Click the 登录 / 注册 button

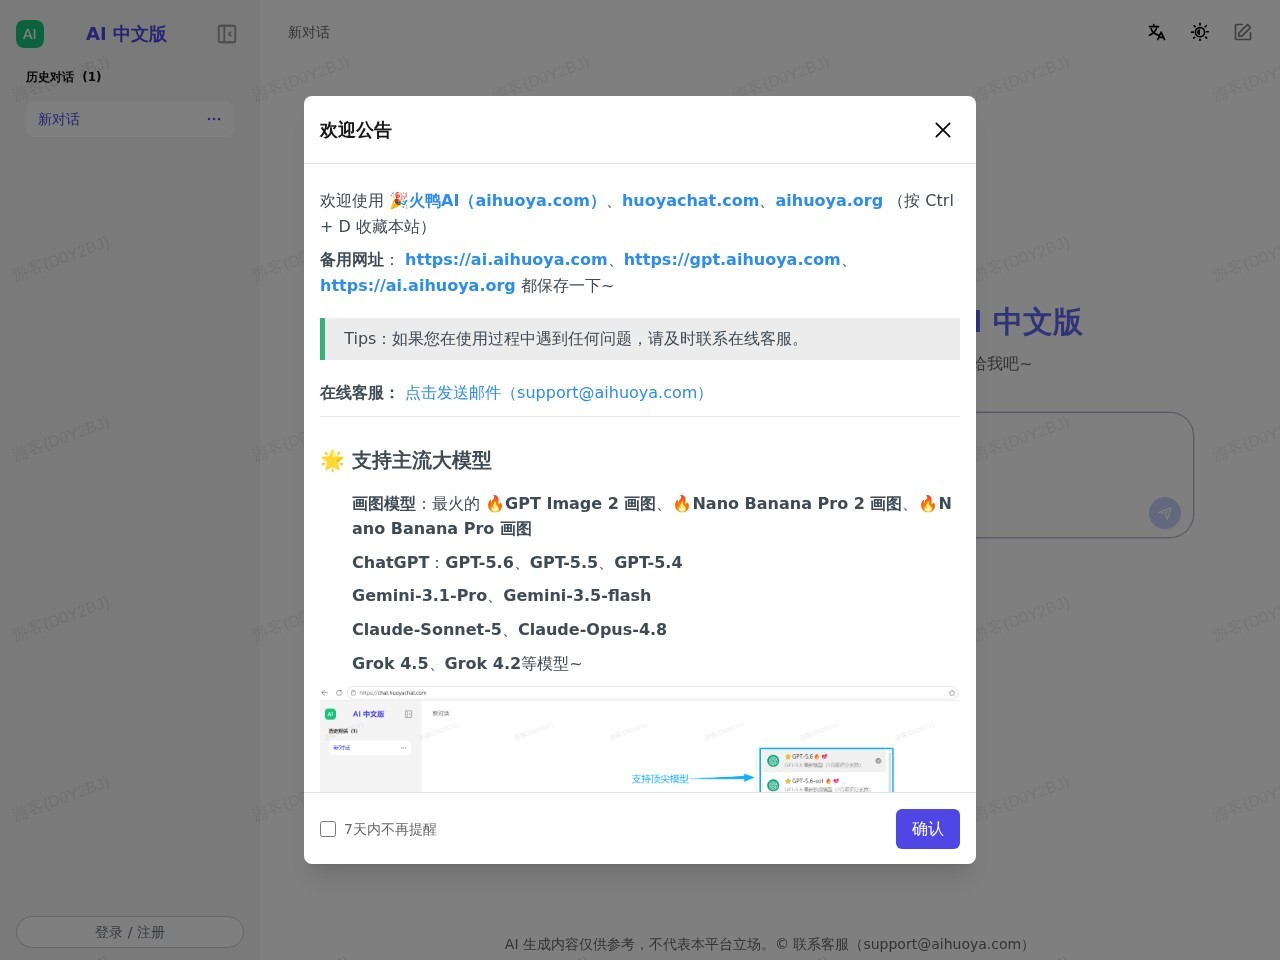pyautogui.click(x=130, y=932)
